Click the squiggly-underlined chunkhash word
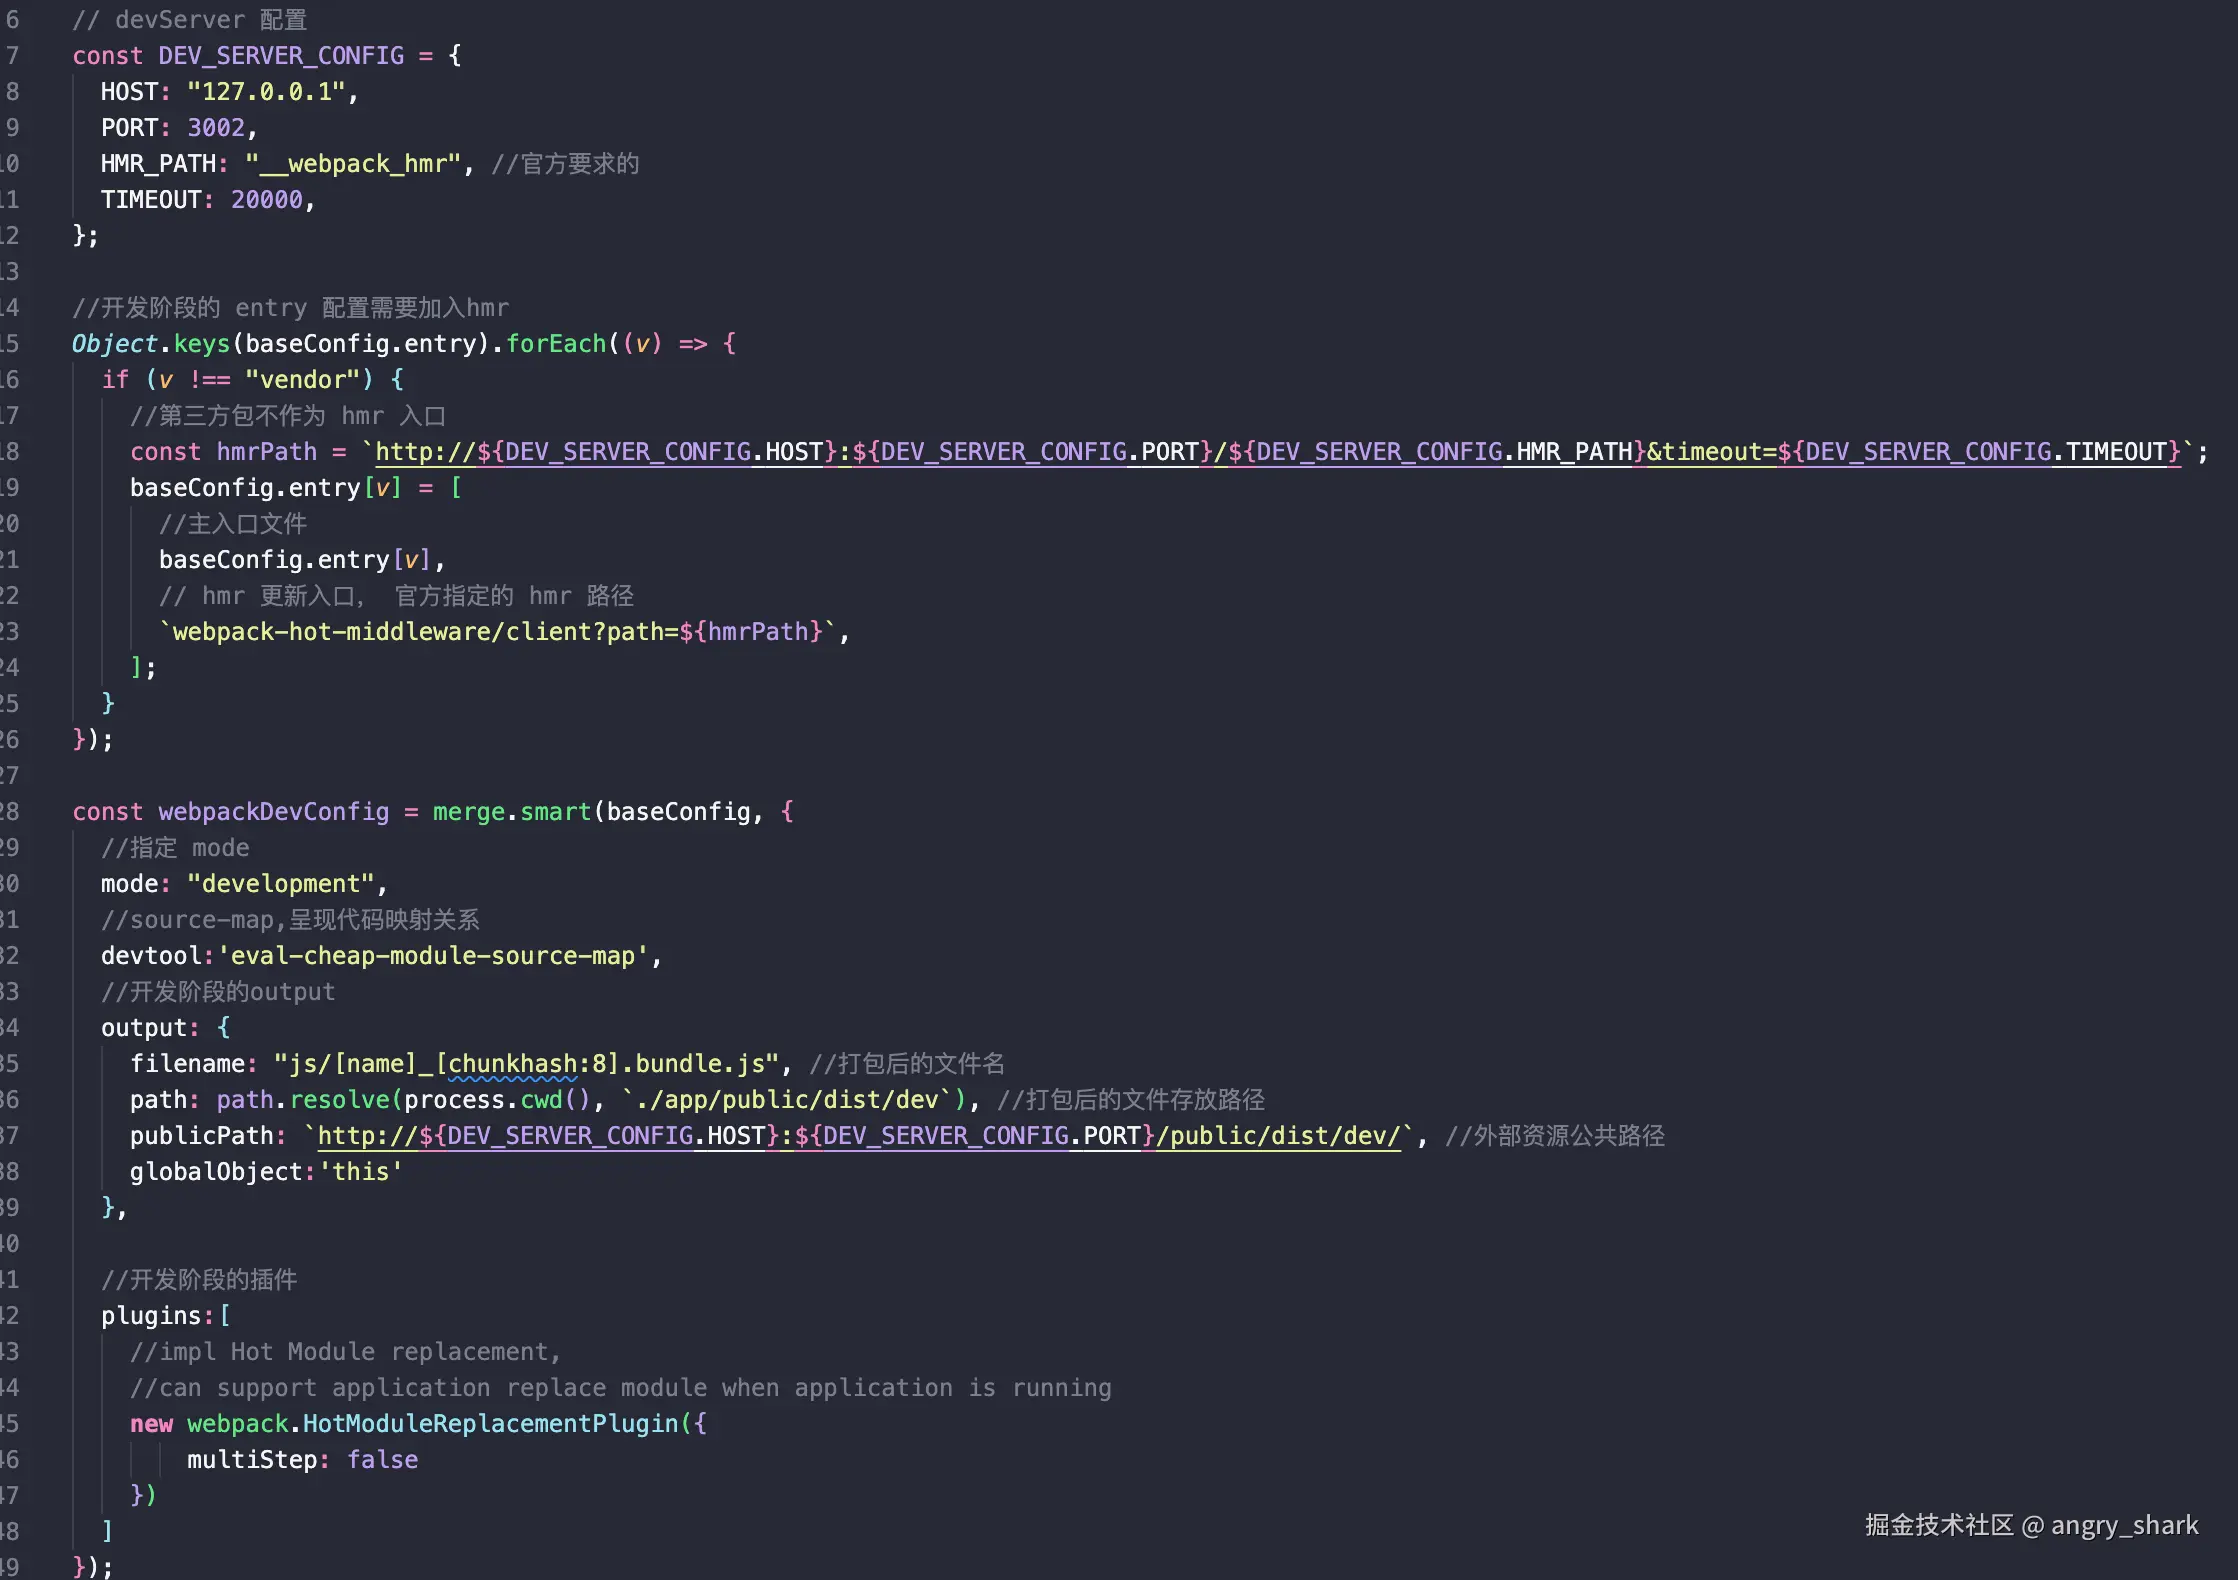Viewport: 2238px width, 1580px height. pos(512,1064)
